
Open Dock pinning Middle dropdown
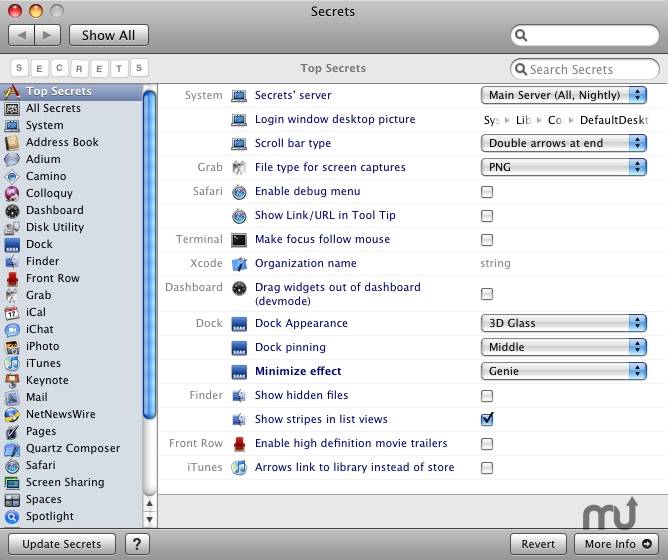pos(564,347)
